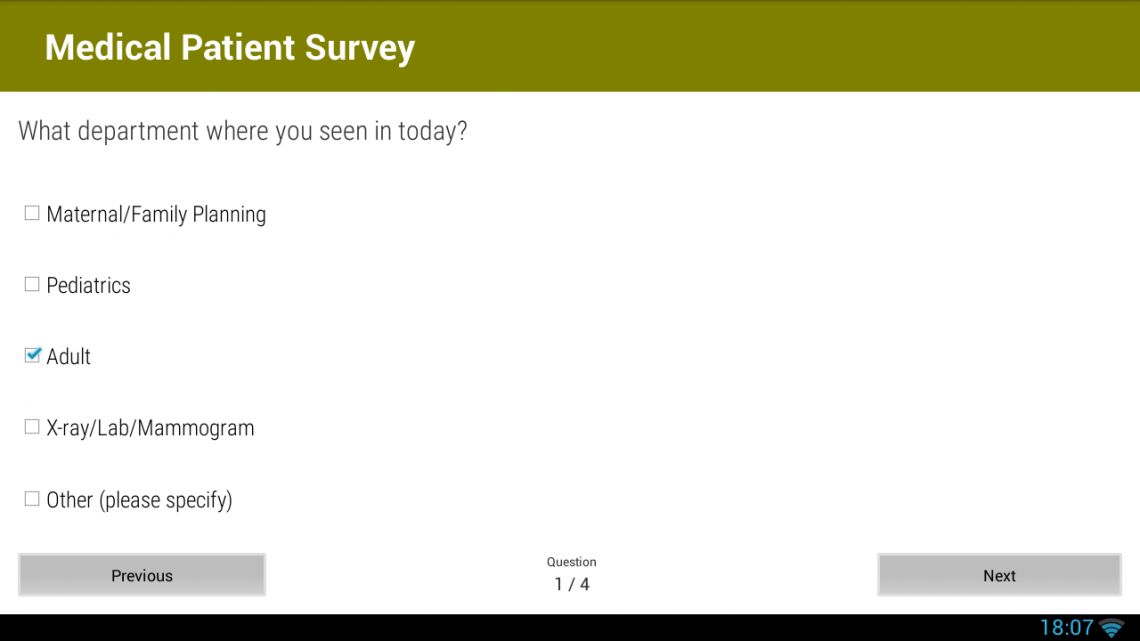Image resolution: width=1140 pixels, height=641 pixels.
Task: Tap the Adult option label
Action: (69, 357)
